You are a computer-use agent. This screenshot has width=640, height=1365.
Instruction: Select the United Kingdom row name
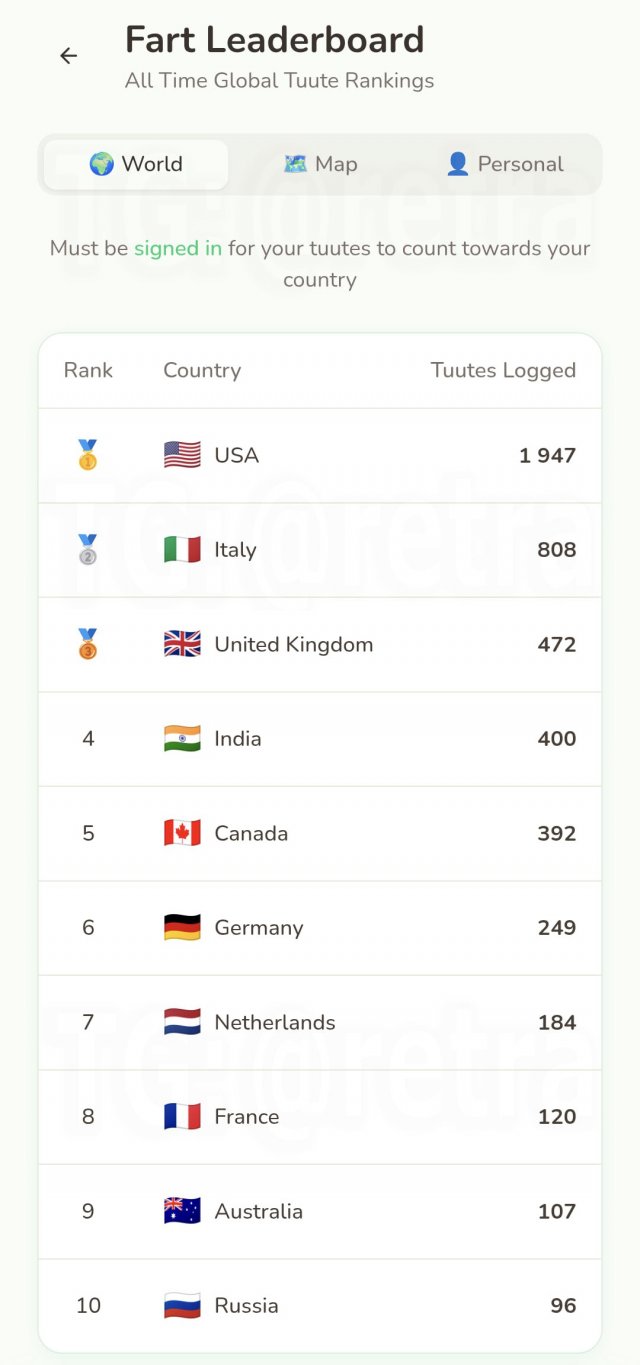click(293, 644)
